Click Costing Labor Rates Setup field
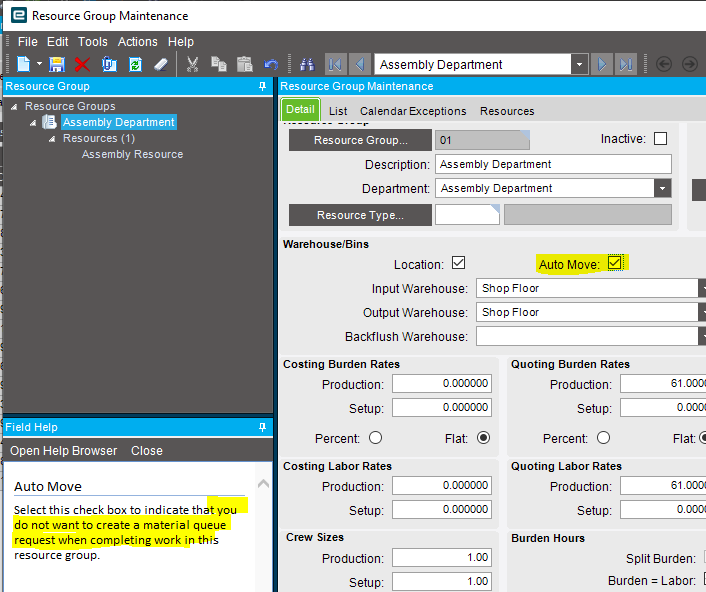 [x=442, y=510]
